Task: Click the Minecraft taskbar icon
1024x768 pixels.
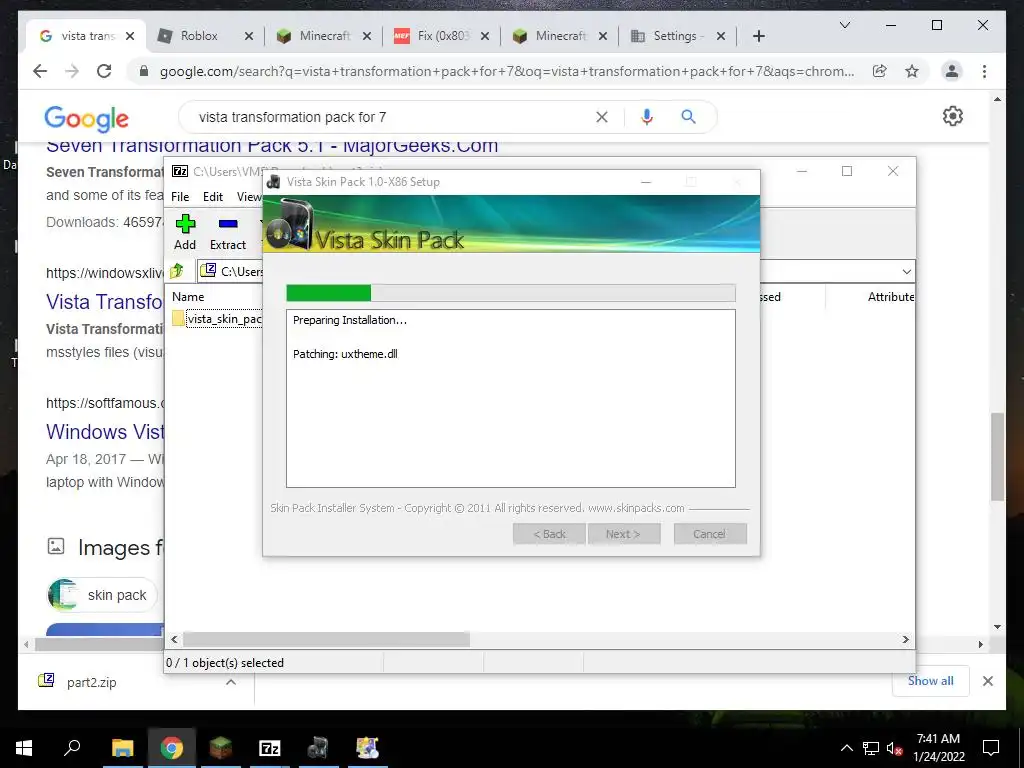Action: pyautogui.click(x=221, y=748)
